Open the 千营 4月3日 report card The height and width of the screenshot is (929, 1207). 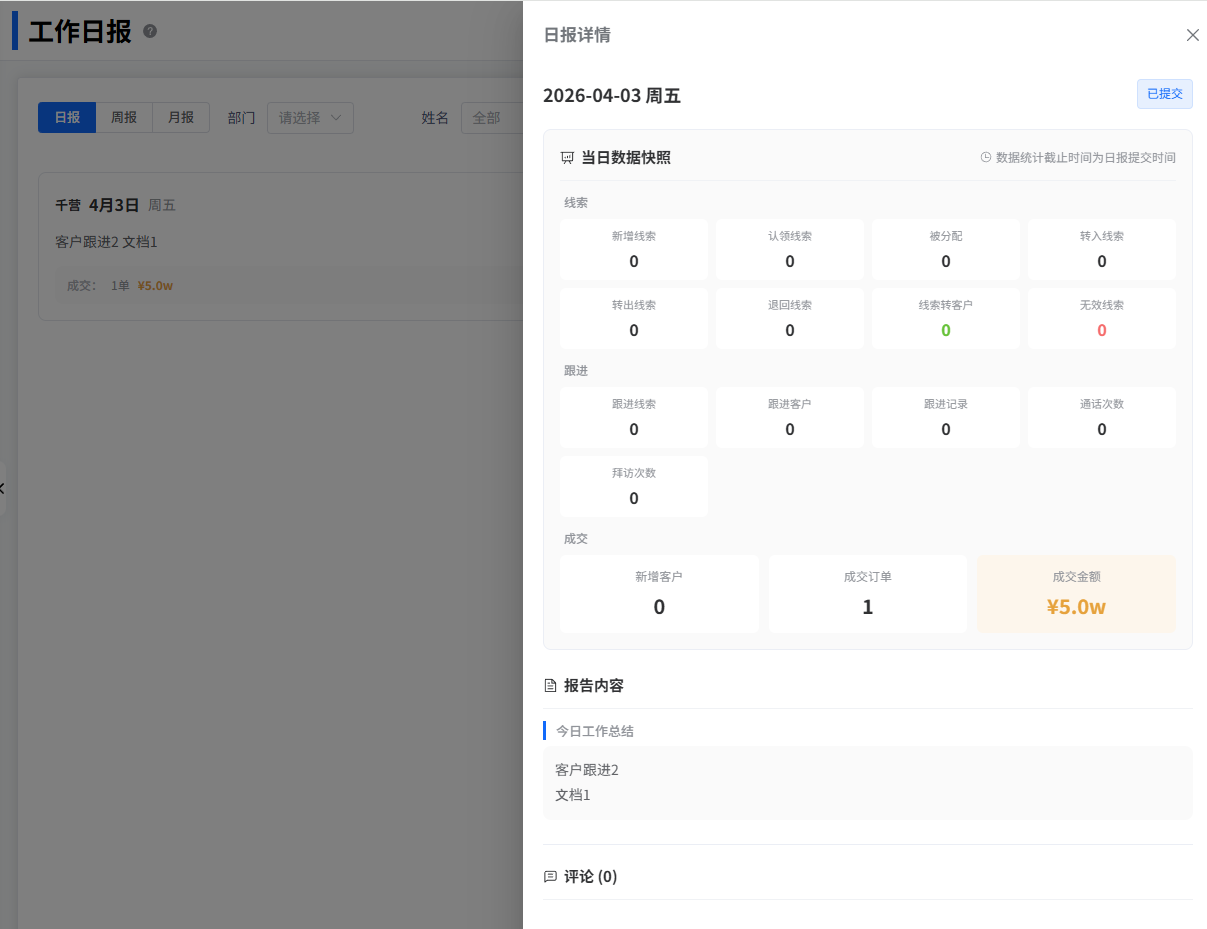point(280,245)
